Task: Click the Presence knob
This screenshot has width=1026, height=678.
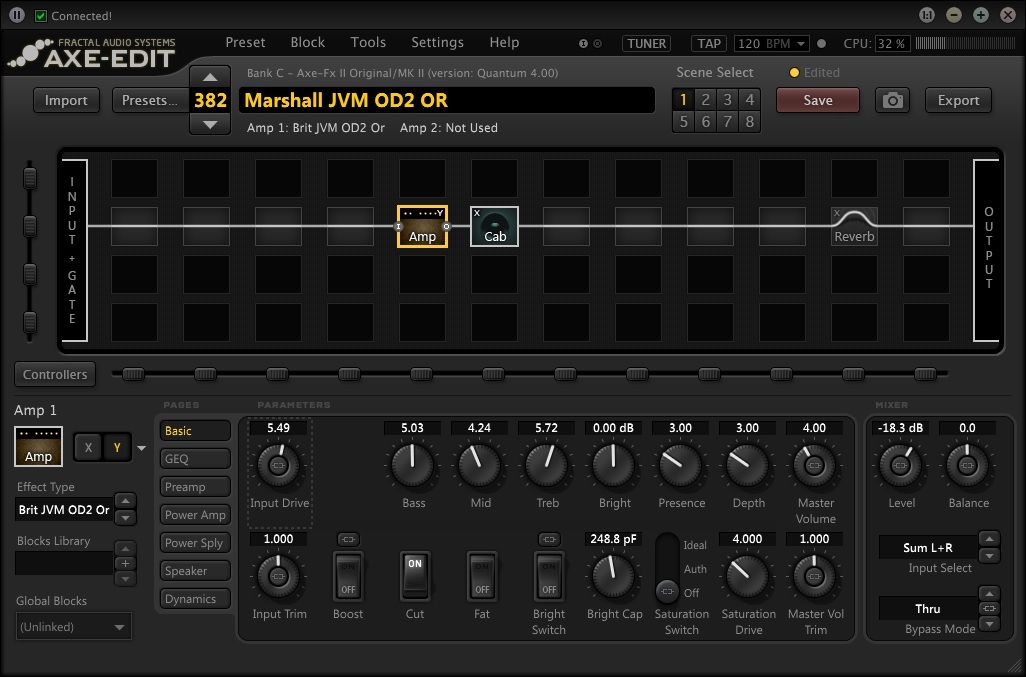Action: coord(681,465)
